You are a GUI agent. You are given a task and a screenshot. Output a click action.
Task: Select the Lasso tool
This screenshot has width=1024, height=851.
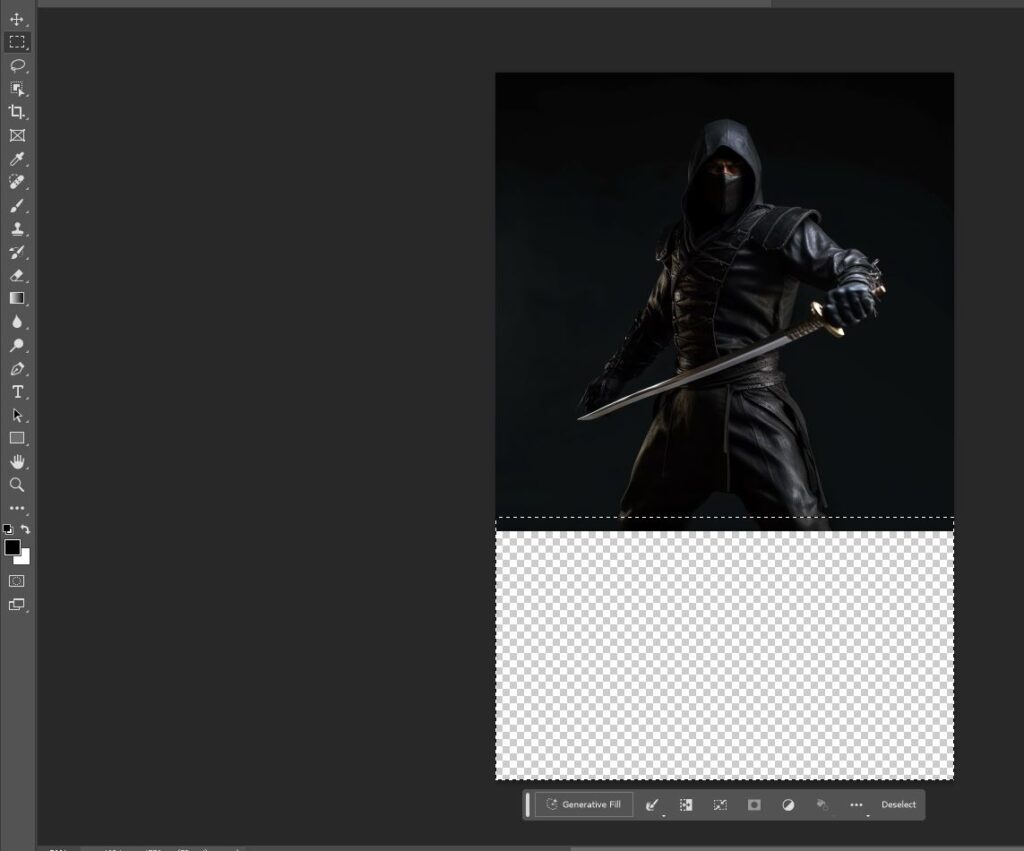[17, 65]
